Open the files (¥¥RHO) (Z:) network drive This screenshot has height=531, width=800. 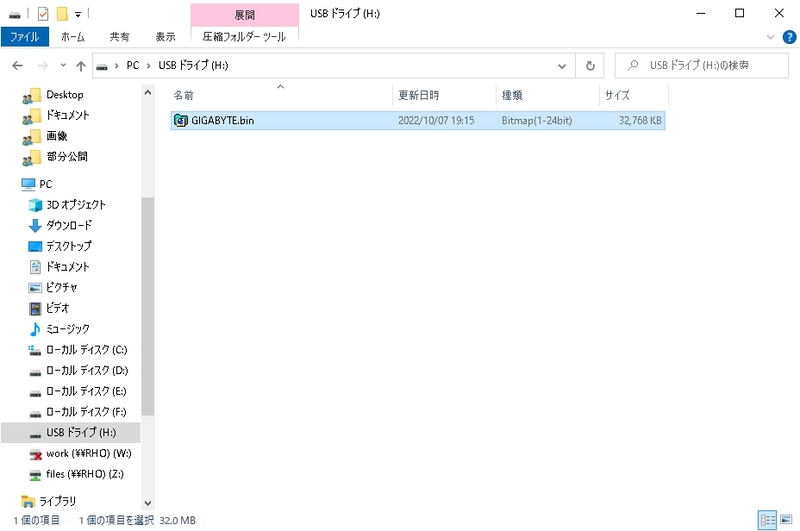click(x=84, y=474)
